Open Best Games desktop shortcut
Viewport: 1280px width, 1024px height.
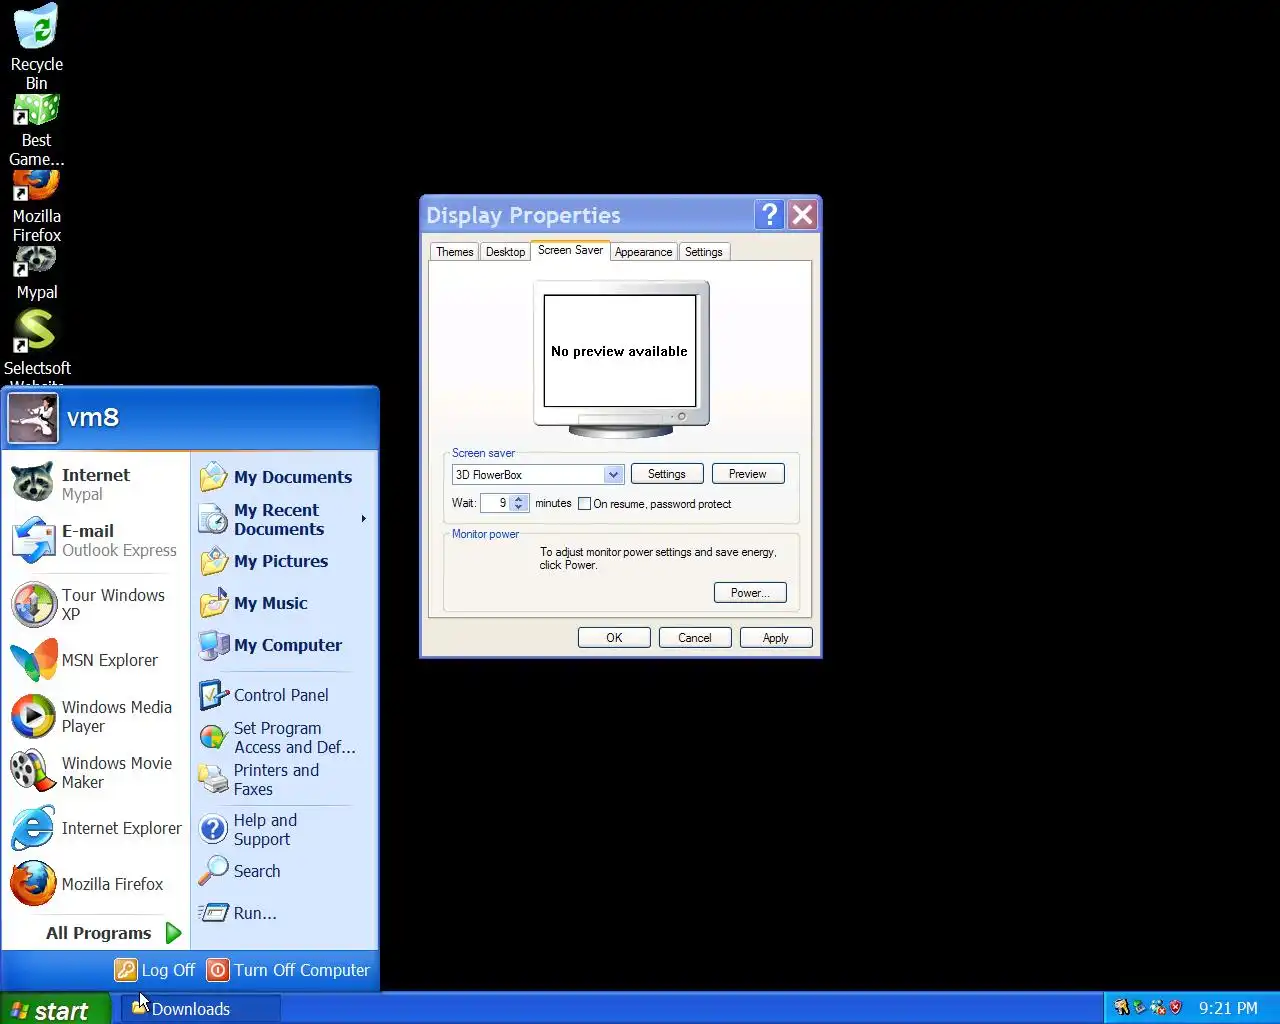[36, 130]
